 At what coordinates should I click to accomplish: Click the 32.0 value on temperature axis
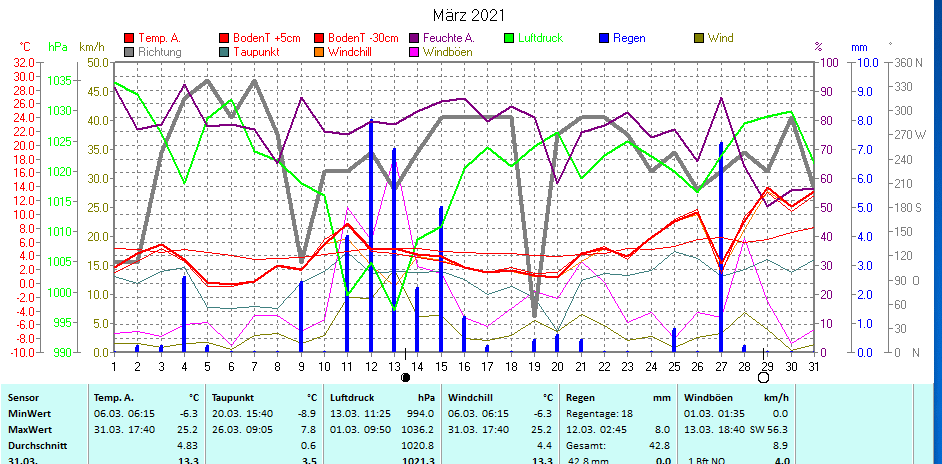click(x=23, y=63)
